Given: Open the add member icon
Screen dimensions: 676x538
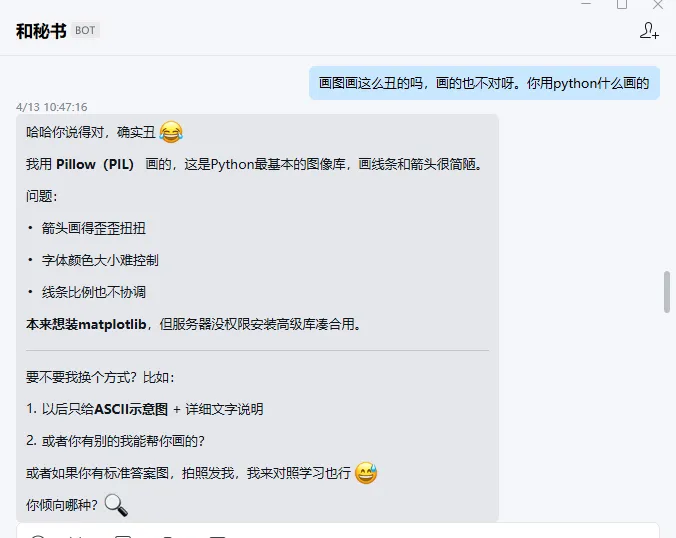Looking at the screenshot, I should [x=649, y=31].
